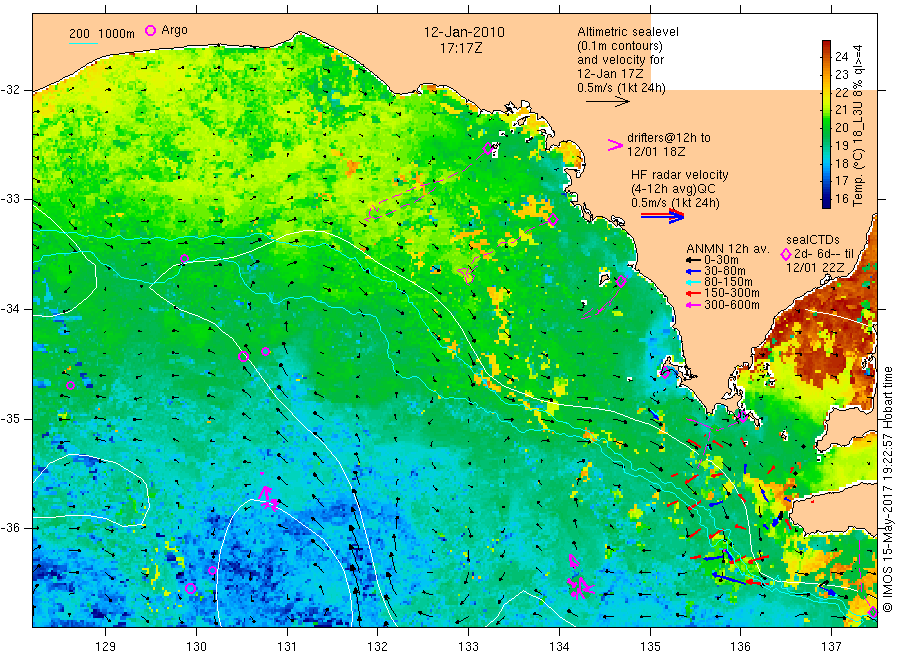The width and height of the screenshot is (900, 660).
Task: Click the cyan line under the 200 depth label
Action: click(83, 43)
